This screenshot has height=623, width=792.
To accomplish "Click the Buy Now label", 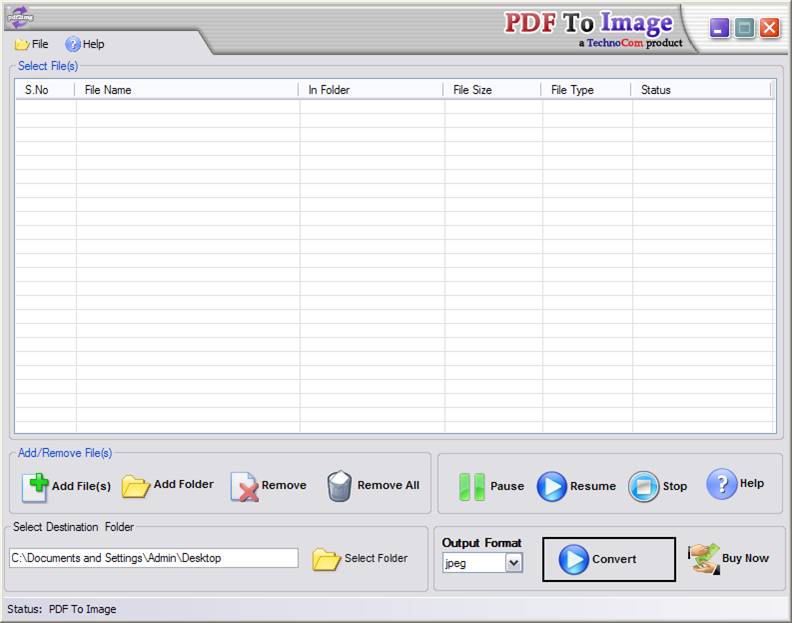I will [x=746, y=558].
